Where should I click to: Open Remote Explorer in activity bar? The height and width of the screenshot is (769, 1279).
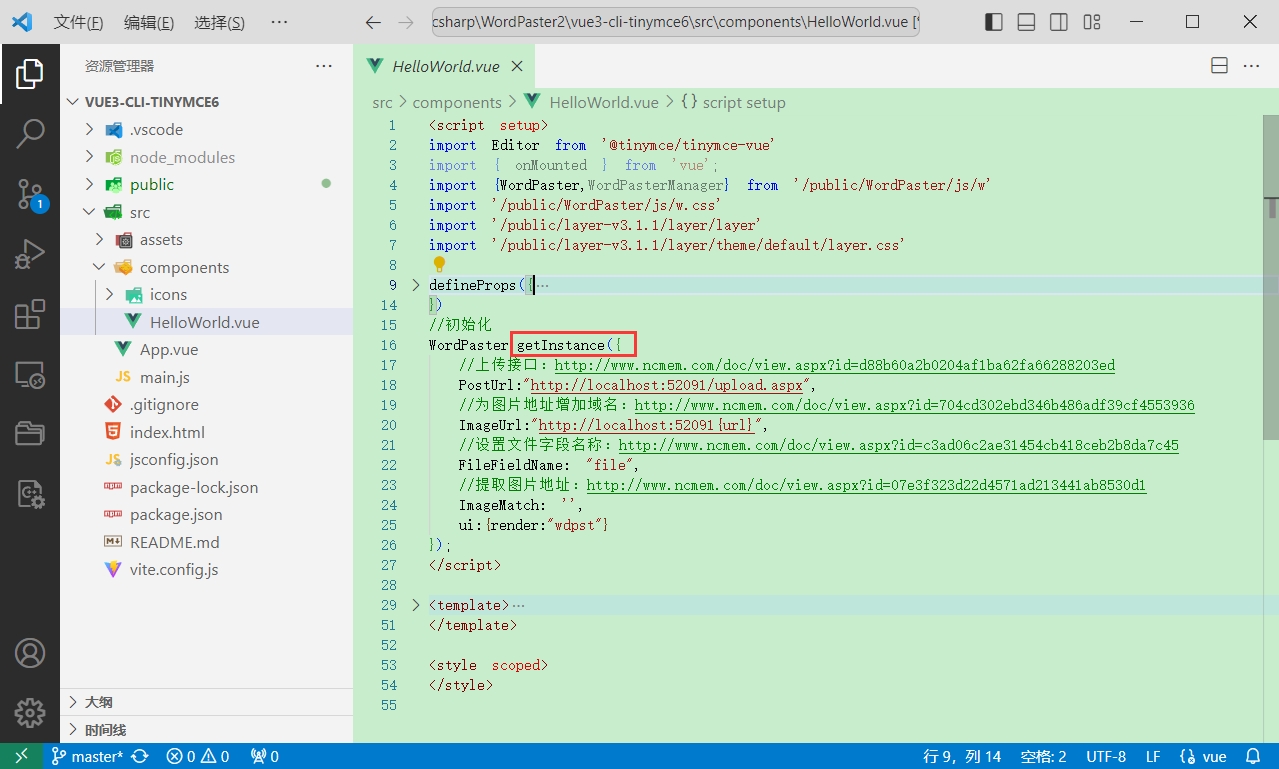pos(30,374)
